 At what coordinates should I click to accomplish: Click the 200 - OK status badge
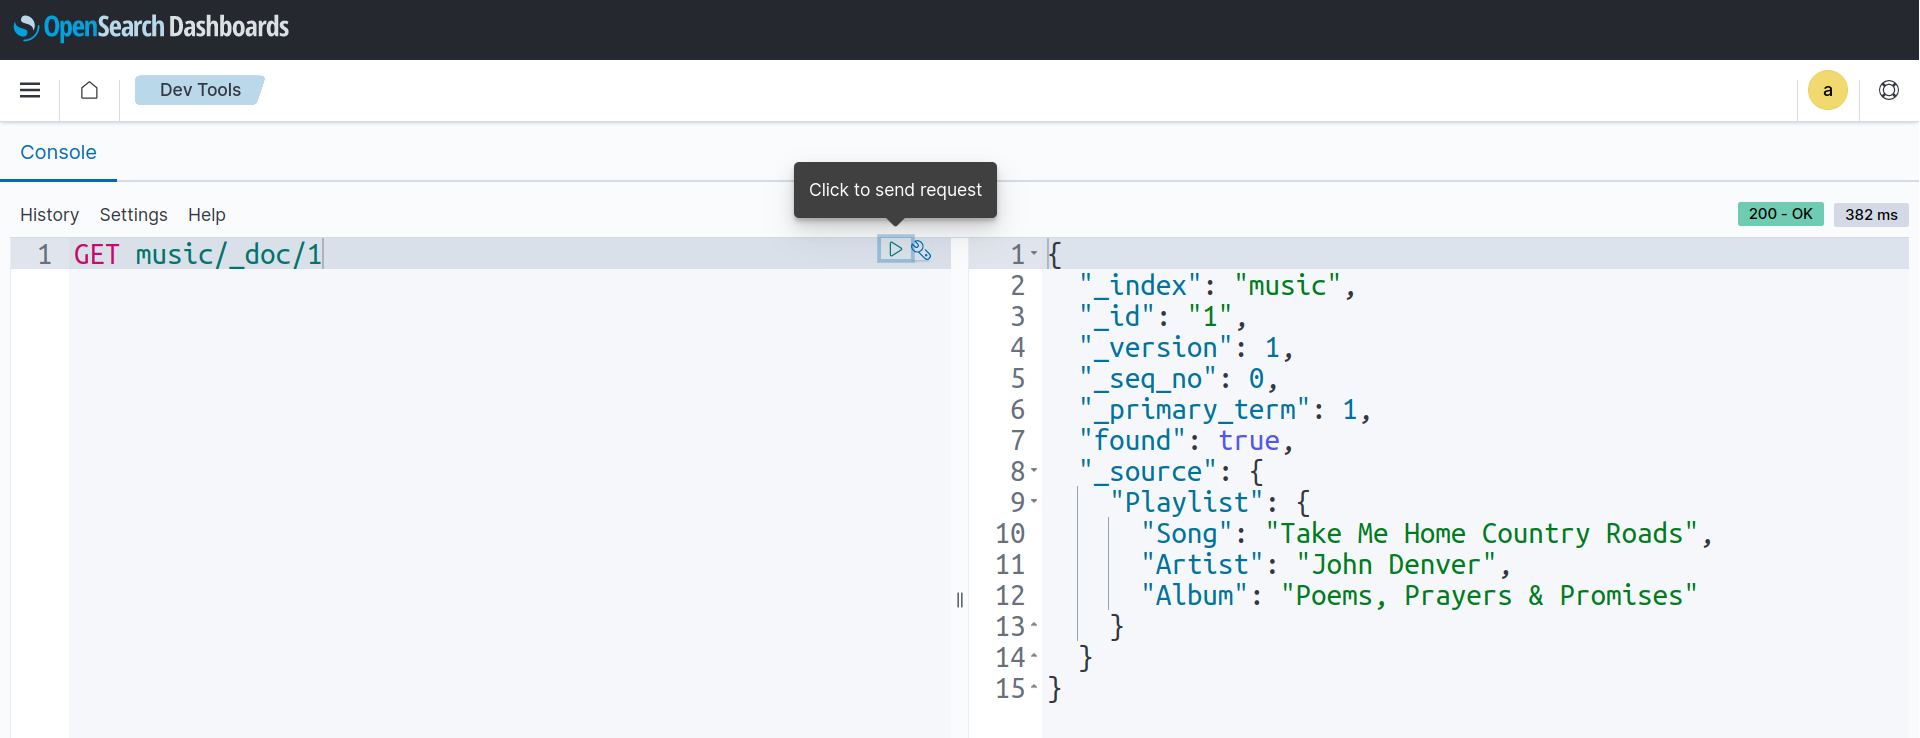(1780, 214)
